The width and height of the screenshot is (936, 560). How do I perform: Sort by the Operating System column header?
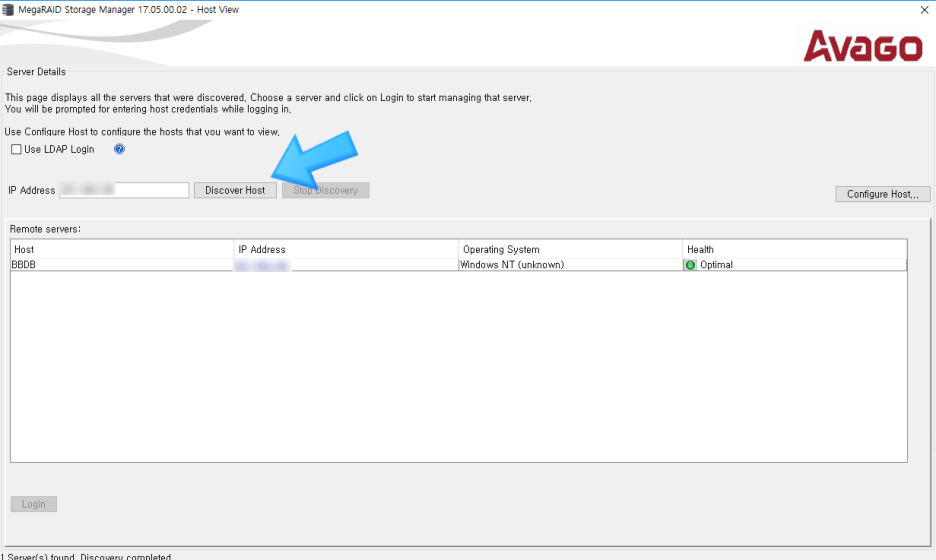coord(570,250)
